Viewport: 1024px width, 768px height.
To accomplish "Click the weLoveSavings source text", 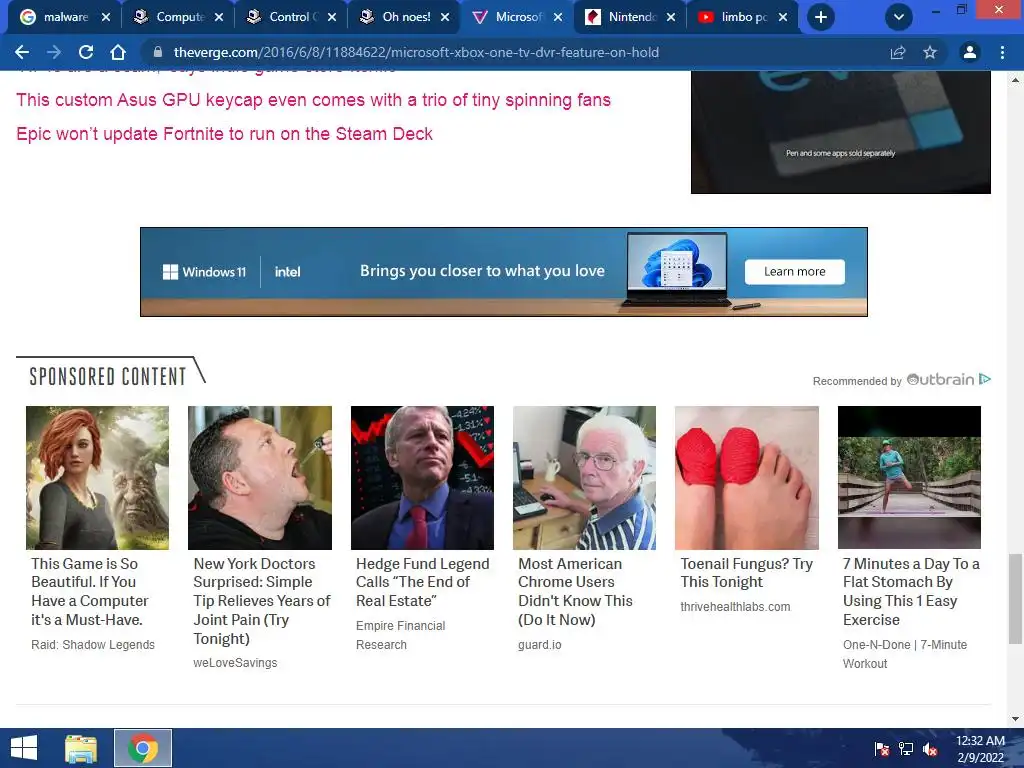I will click(x=235, y=663).
